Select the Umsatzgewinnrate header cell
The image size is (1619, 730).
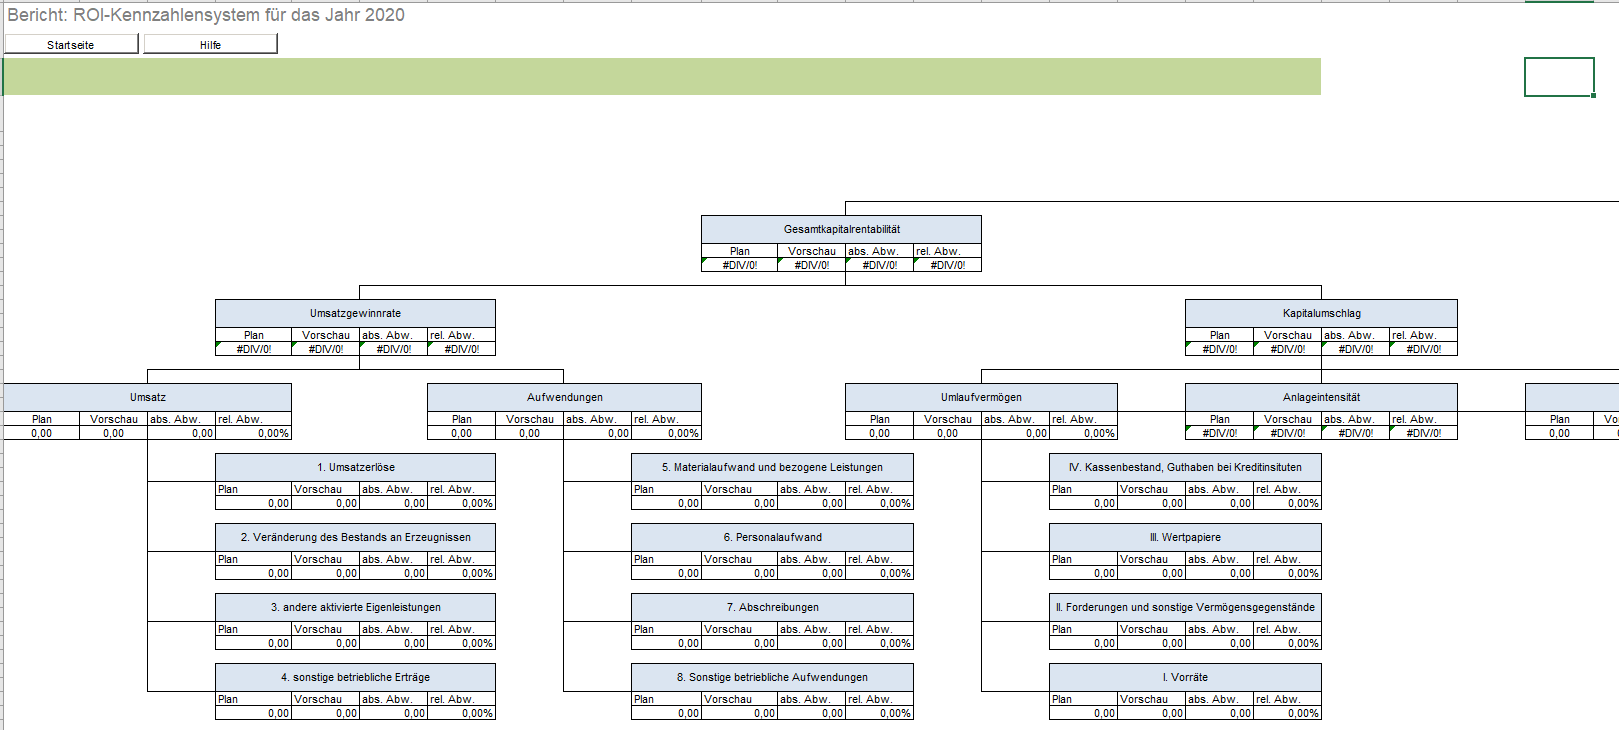click(355, 313)
